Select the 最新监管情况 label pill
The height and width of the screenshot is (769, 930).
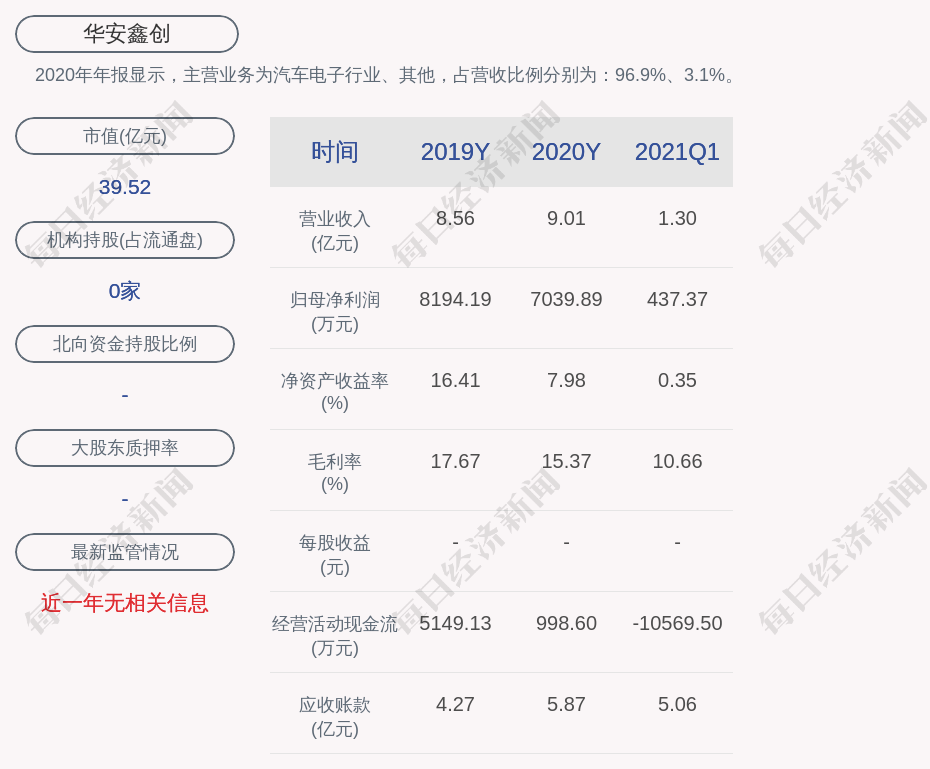coord(125,552)
